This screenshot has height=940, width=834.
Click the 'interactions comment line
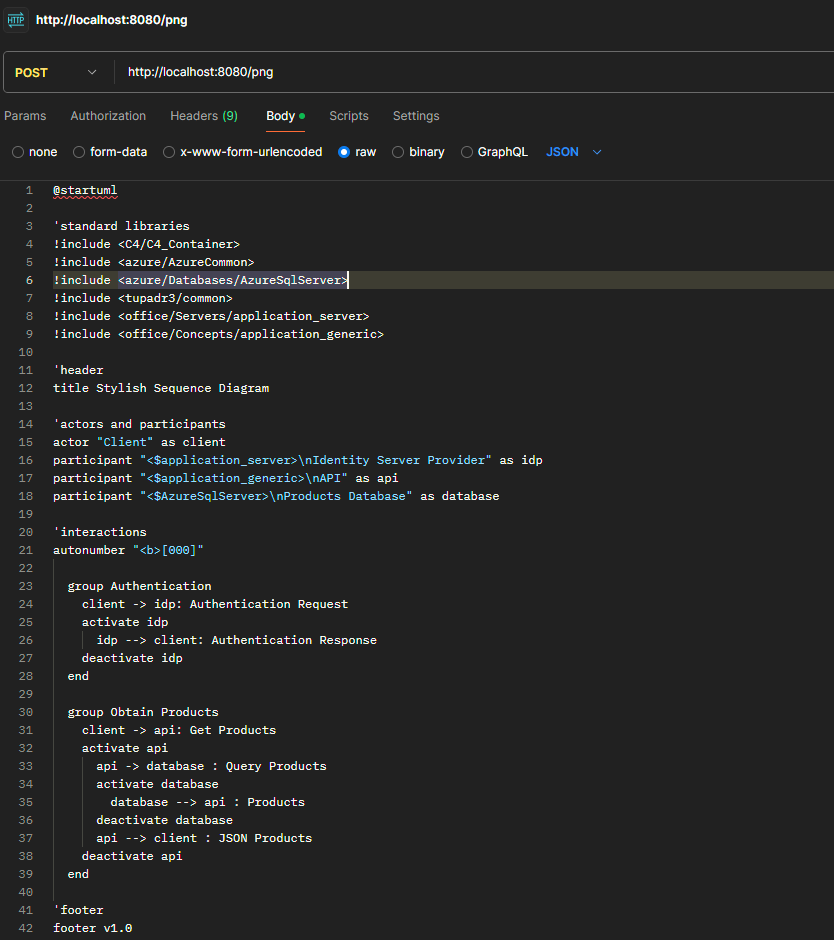click(100, 532)
